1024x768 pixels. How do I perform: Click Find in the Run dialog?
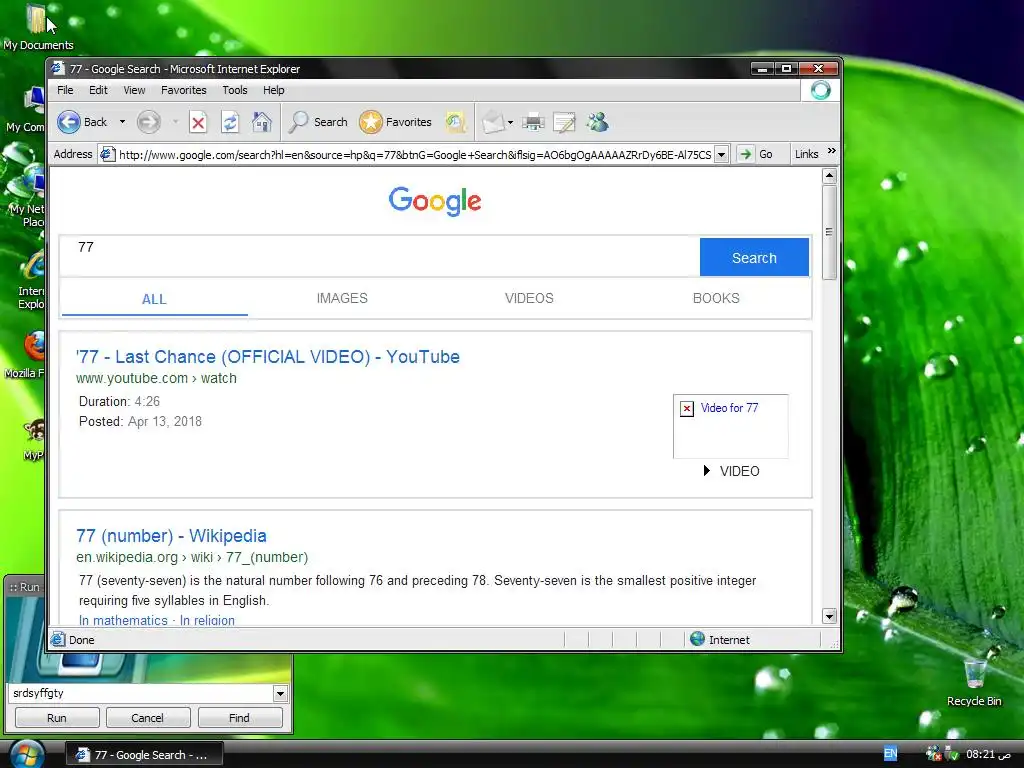[x=239, y=718]
